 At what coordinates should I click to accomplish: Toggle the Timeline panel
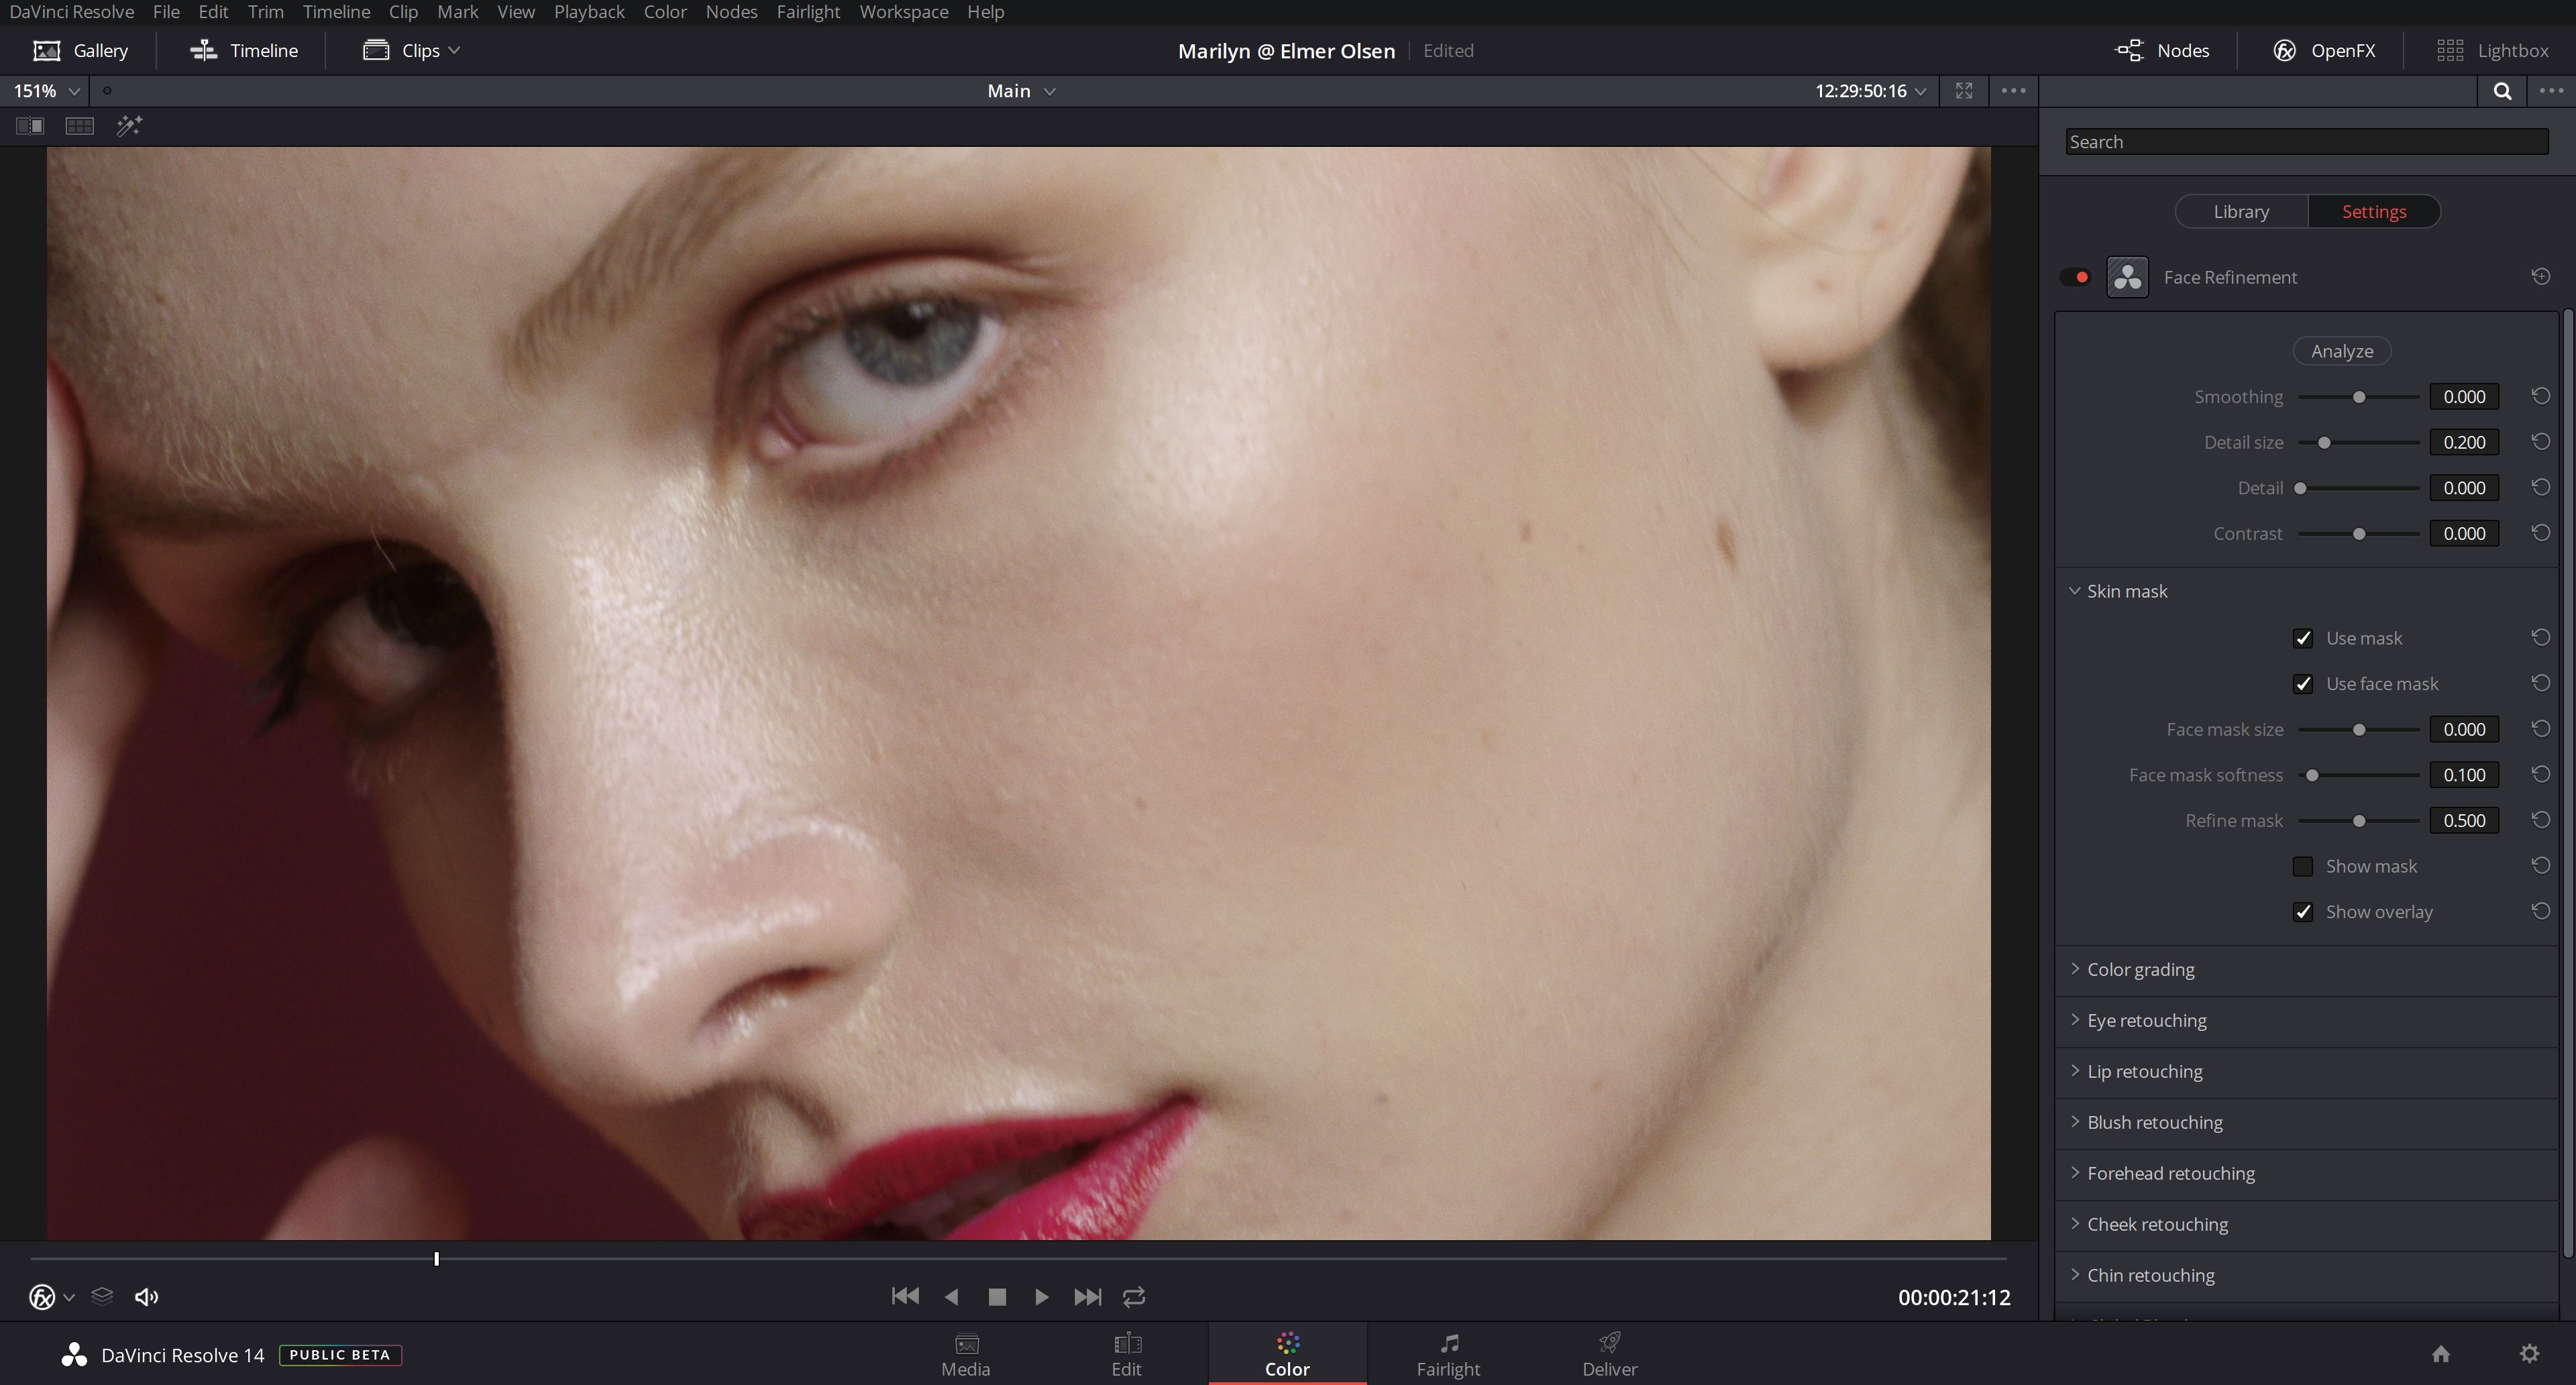coord(244,50)
